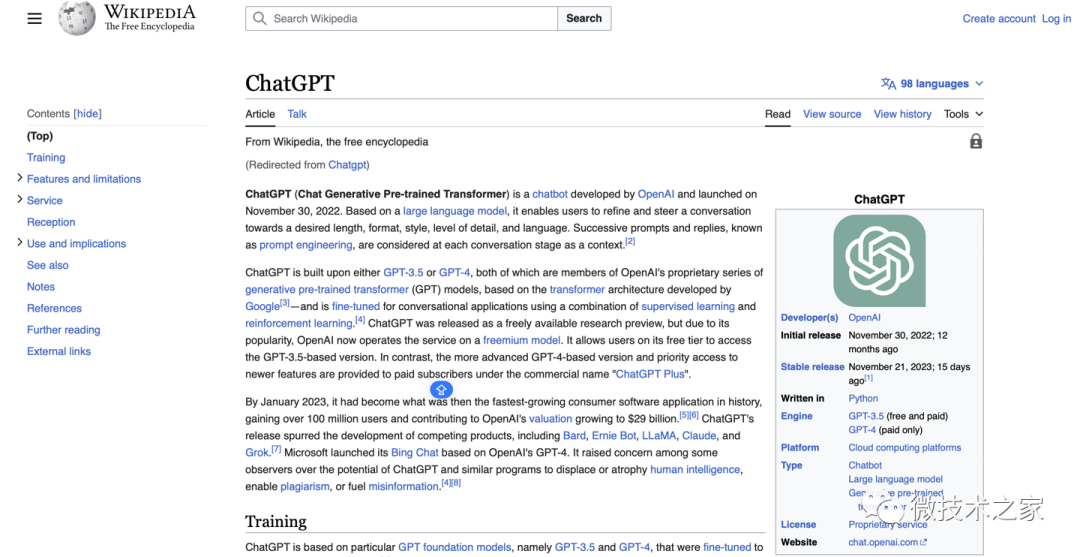Open the freemium model link
The height and width of the screenshot is (557, 1080).
pyautogui.click(x=522, y=340)
